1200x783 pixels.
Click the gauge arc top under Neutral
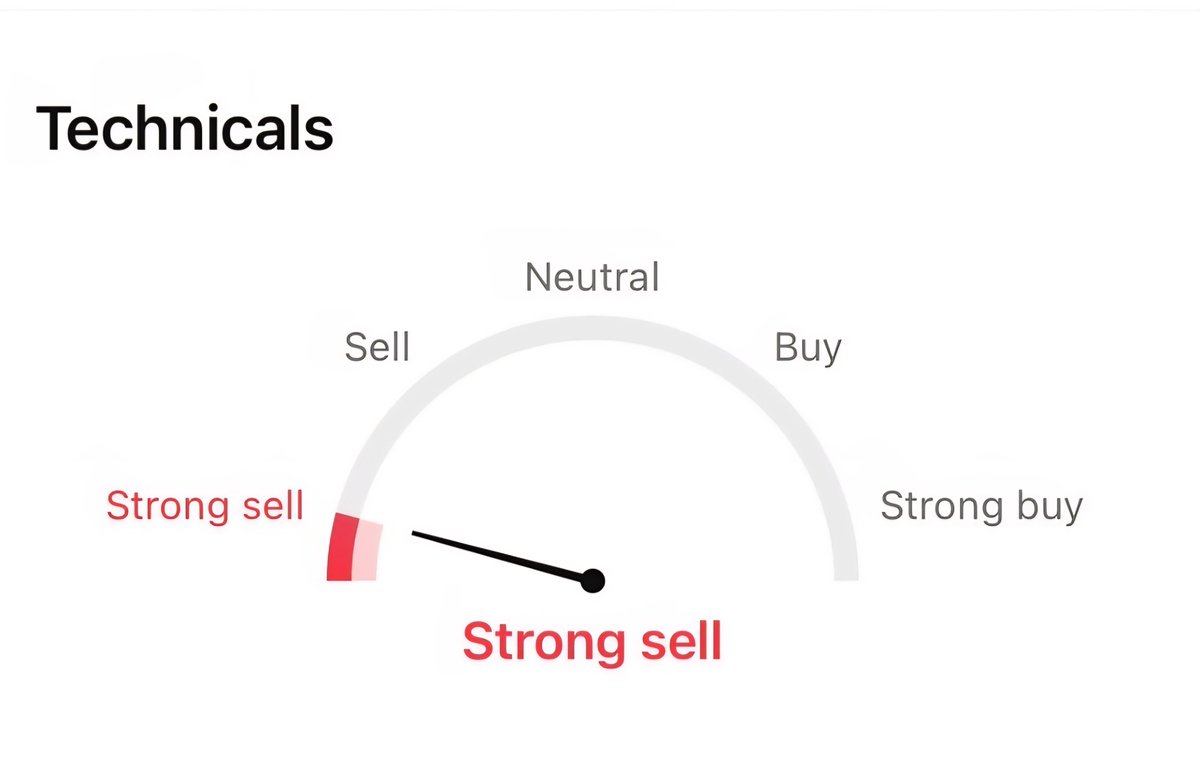pos(593,328)
